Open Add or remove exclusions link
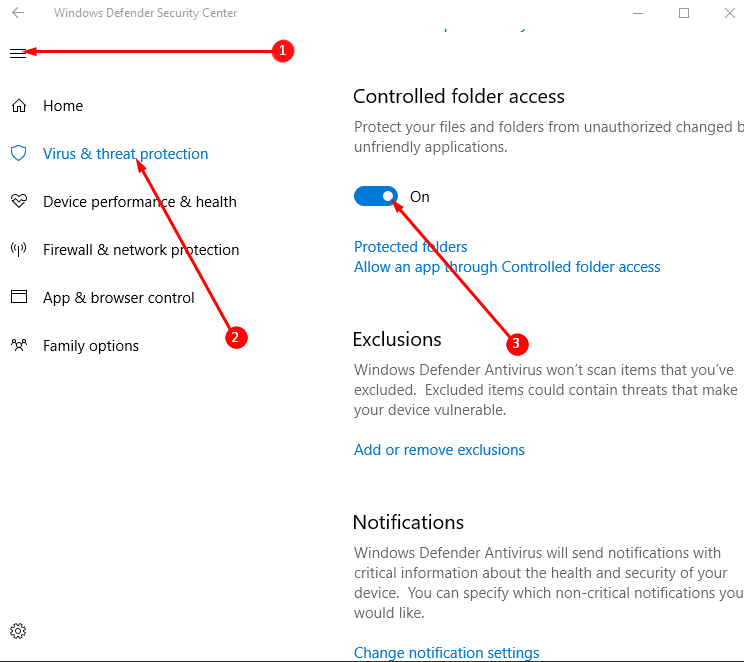Viewport: 744px width, 662px height. click(x=439, y=450)
